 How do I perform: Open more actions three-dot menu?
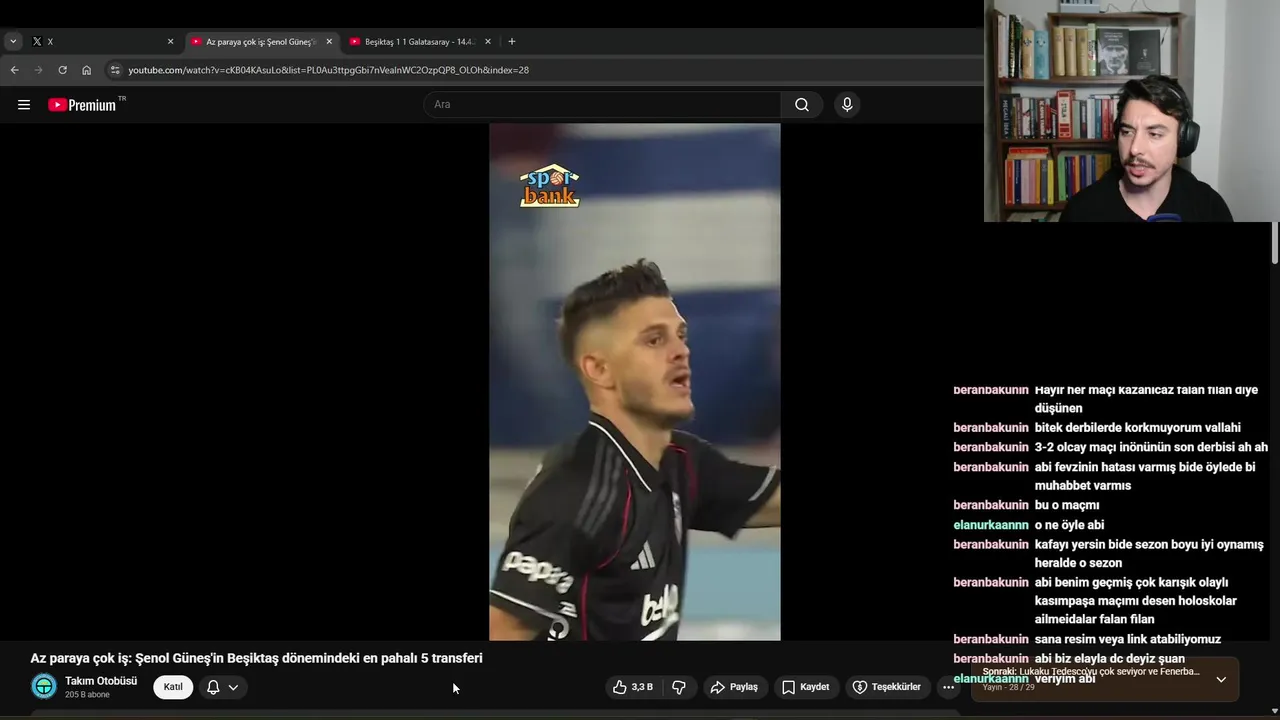(948, 687)
